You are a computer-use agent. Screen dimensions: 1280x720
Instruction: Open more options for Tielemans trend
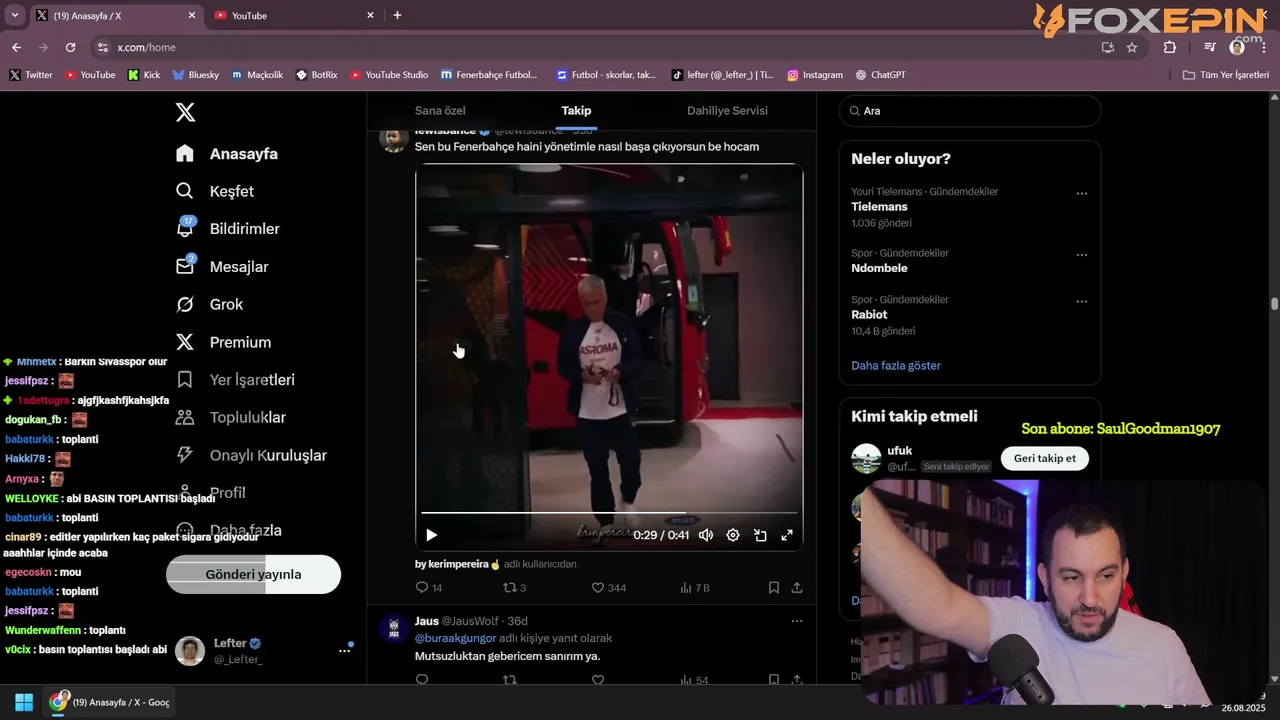[1082, 193]
